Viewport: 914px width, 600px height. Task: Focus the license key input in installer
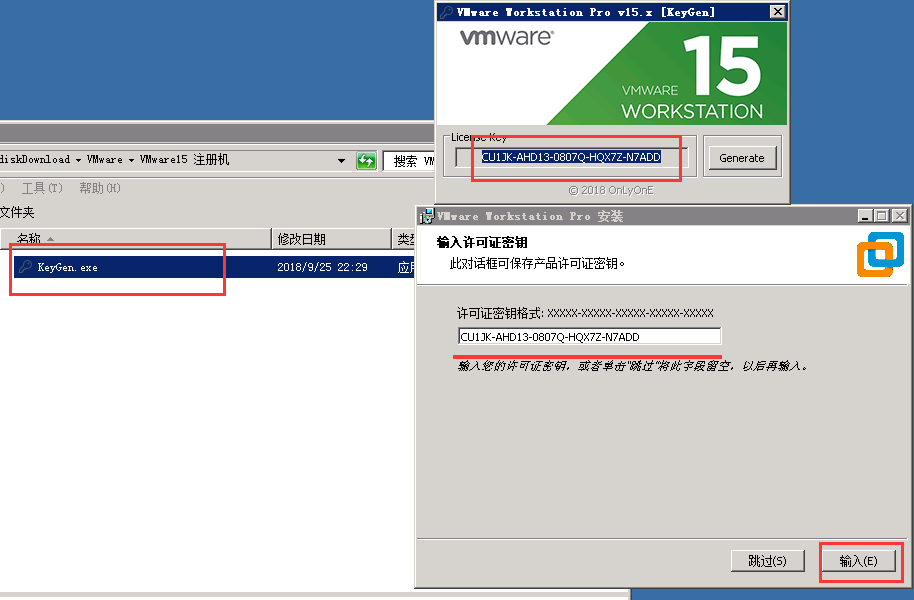point(589,336)
